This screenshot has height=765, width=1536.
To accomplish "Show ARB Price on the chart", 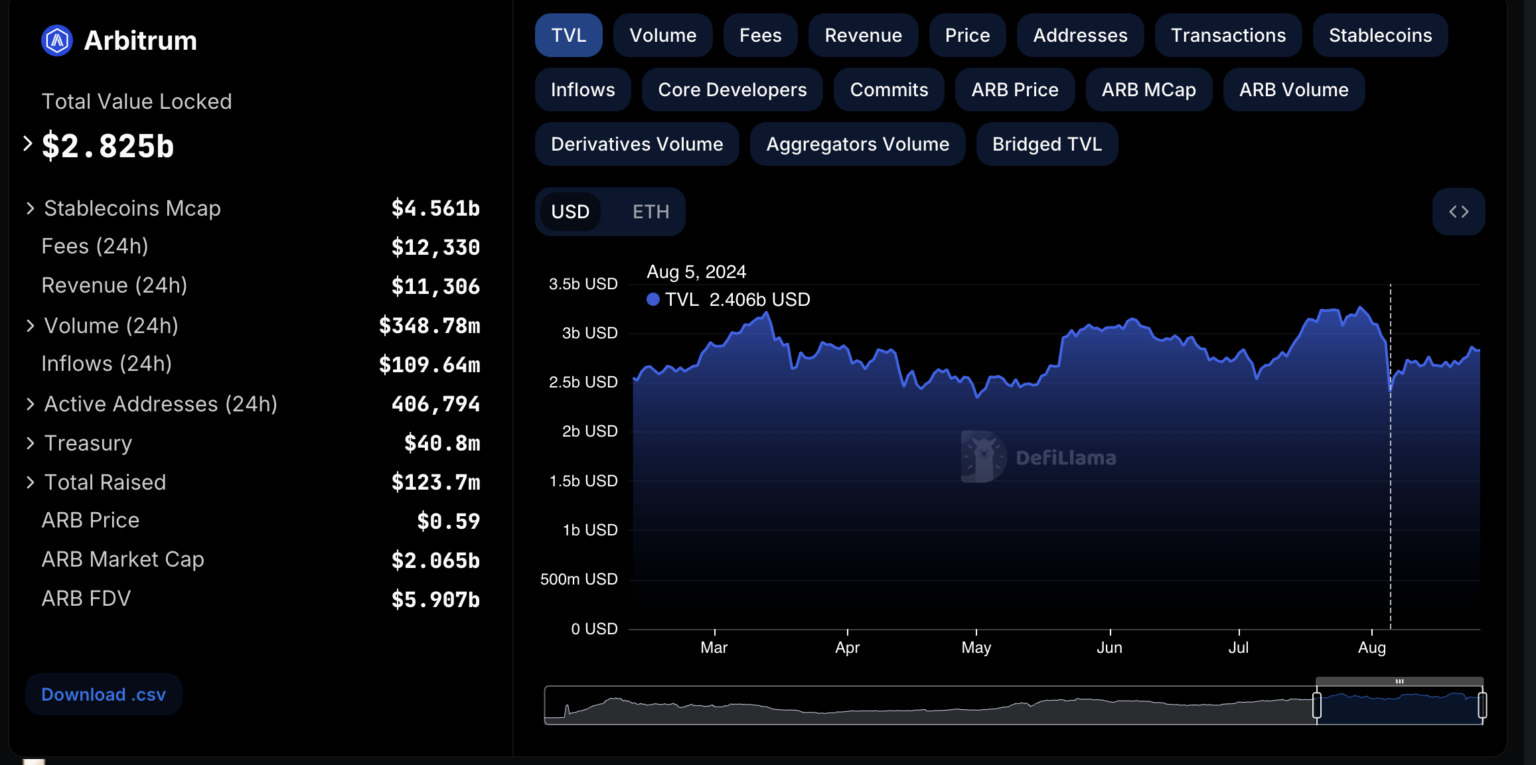I will [1015, 89].
